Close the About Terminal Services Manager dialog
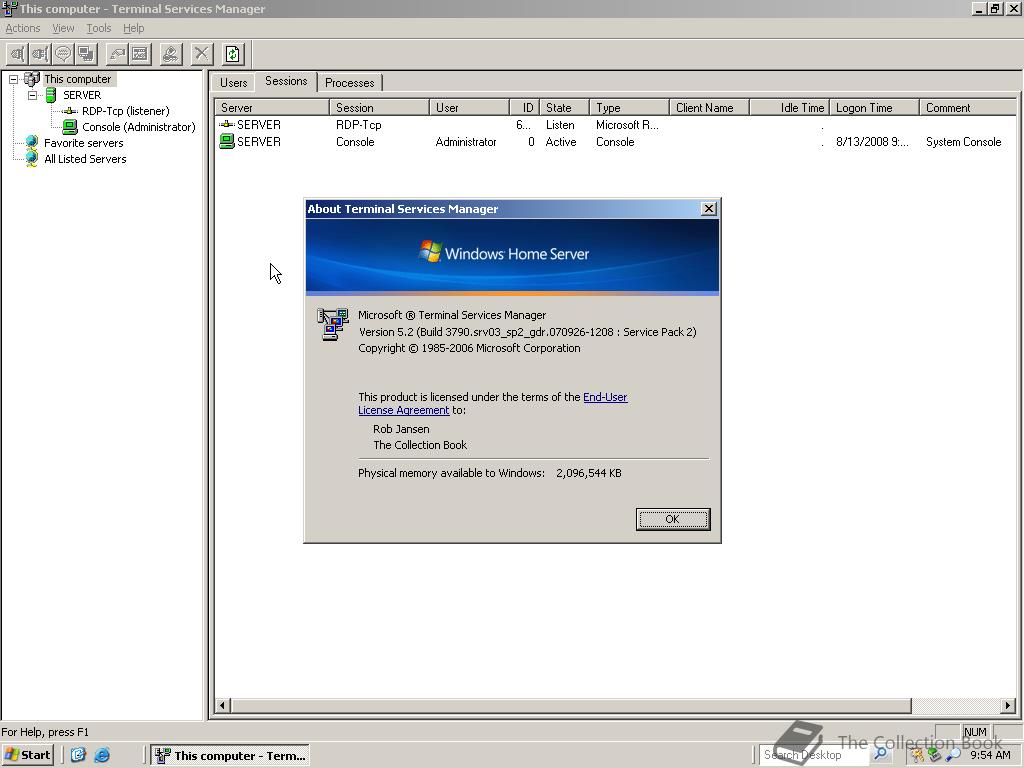The height and width of the screenshot is (768, 1024). (x=709, y=208)
